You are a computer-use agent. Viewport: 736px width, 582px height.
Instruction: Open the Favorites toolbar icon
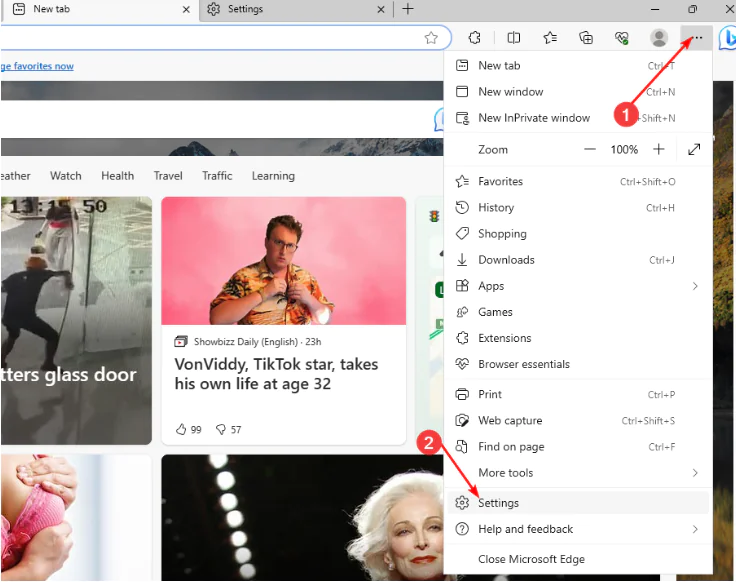[550, 38]
